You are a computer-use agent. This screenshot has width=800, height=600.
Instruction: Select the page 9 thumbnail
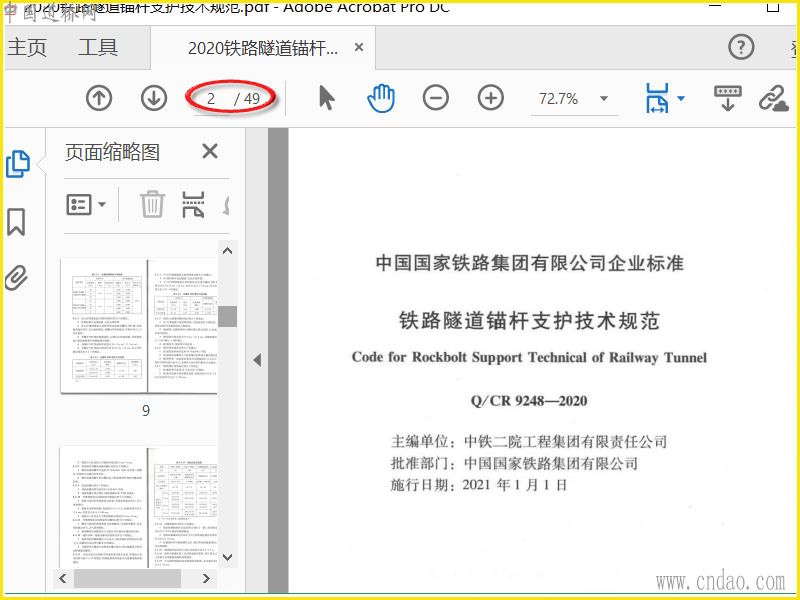coord(139,326)
